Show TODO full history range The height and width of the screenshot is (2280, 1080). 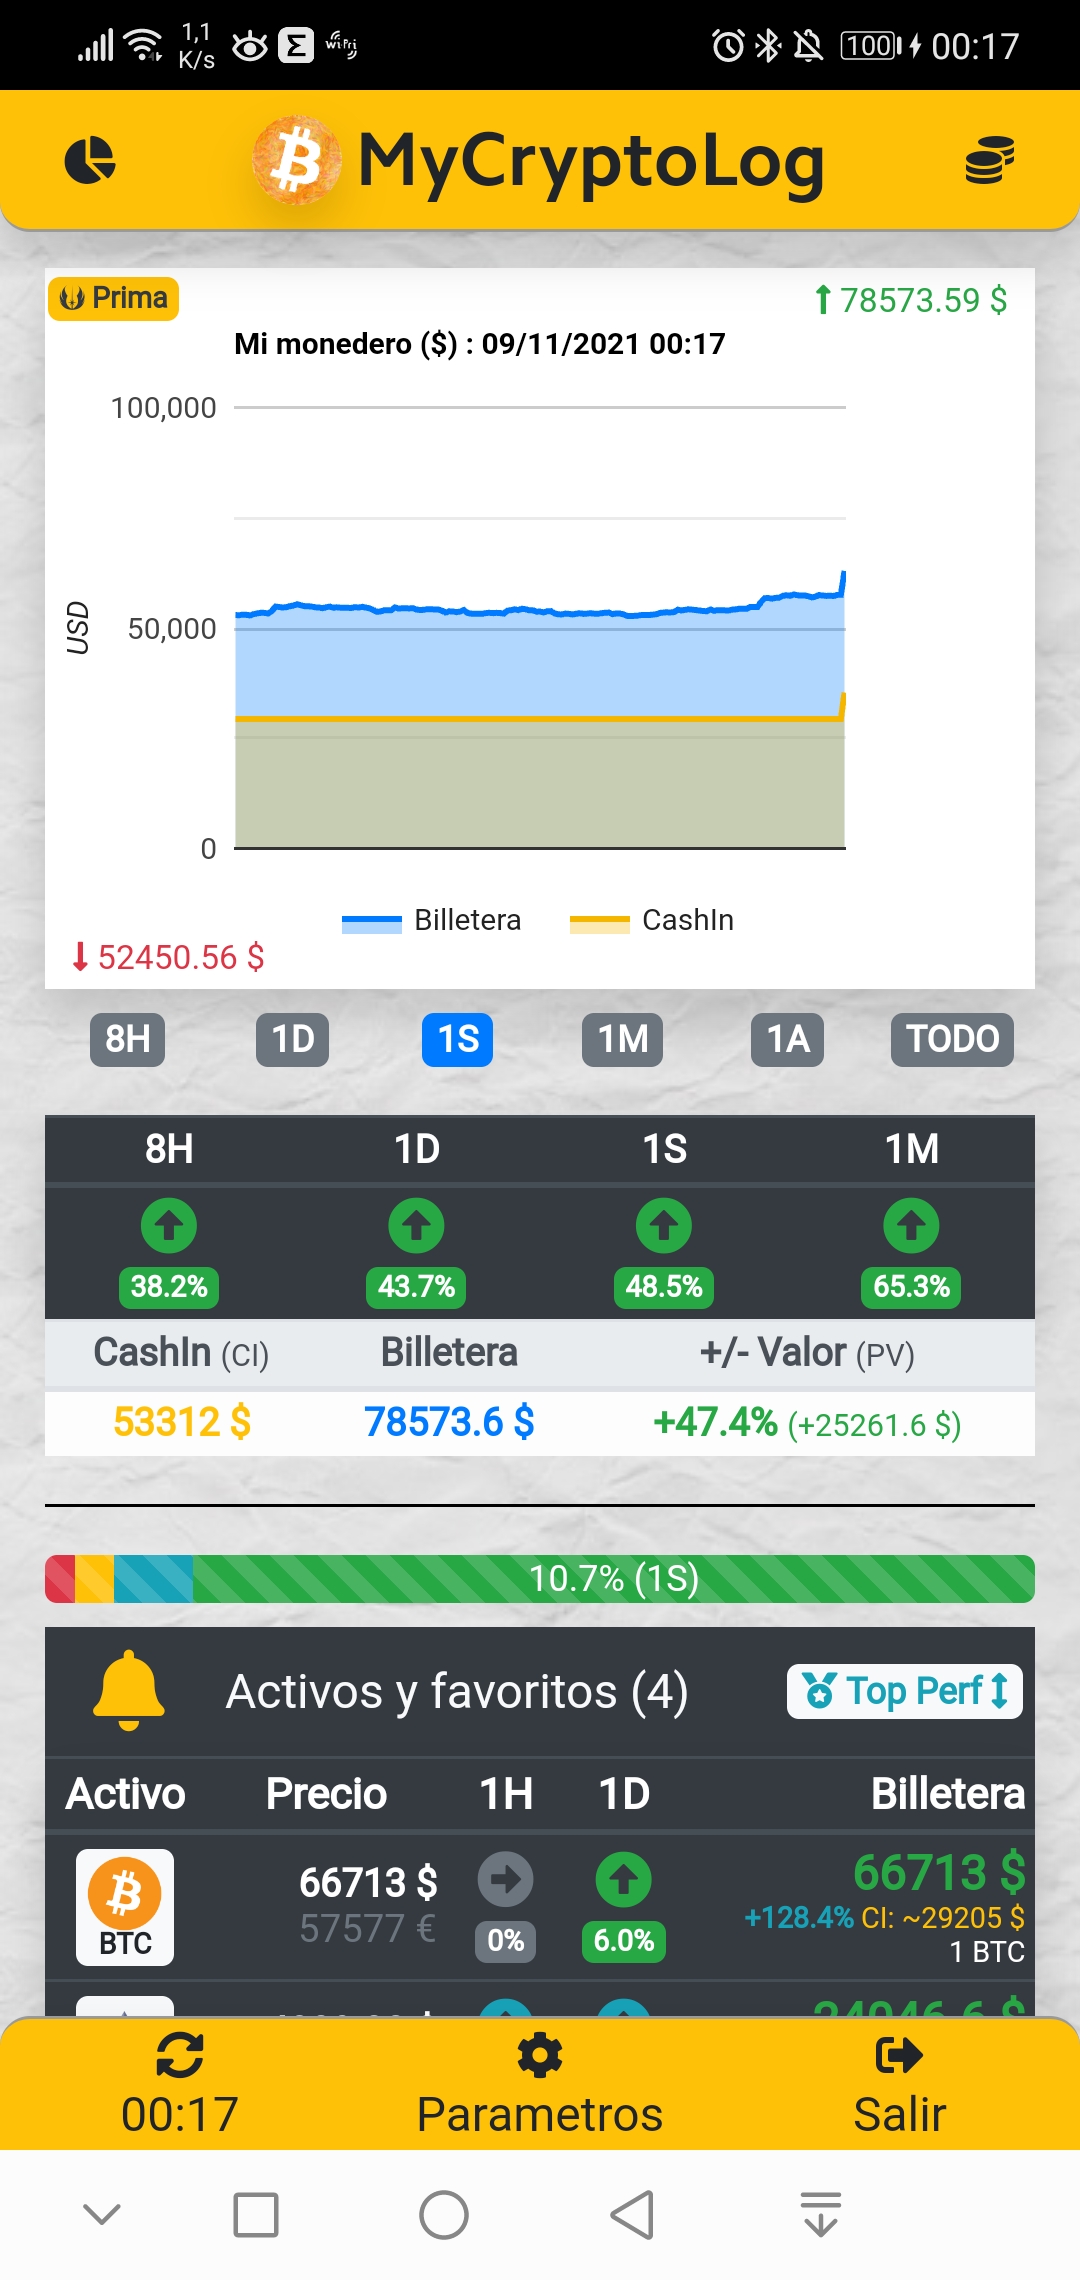click(952, 1040)
